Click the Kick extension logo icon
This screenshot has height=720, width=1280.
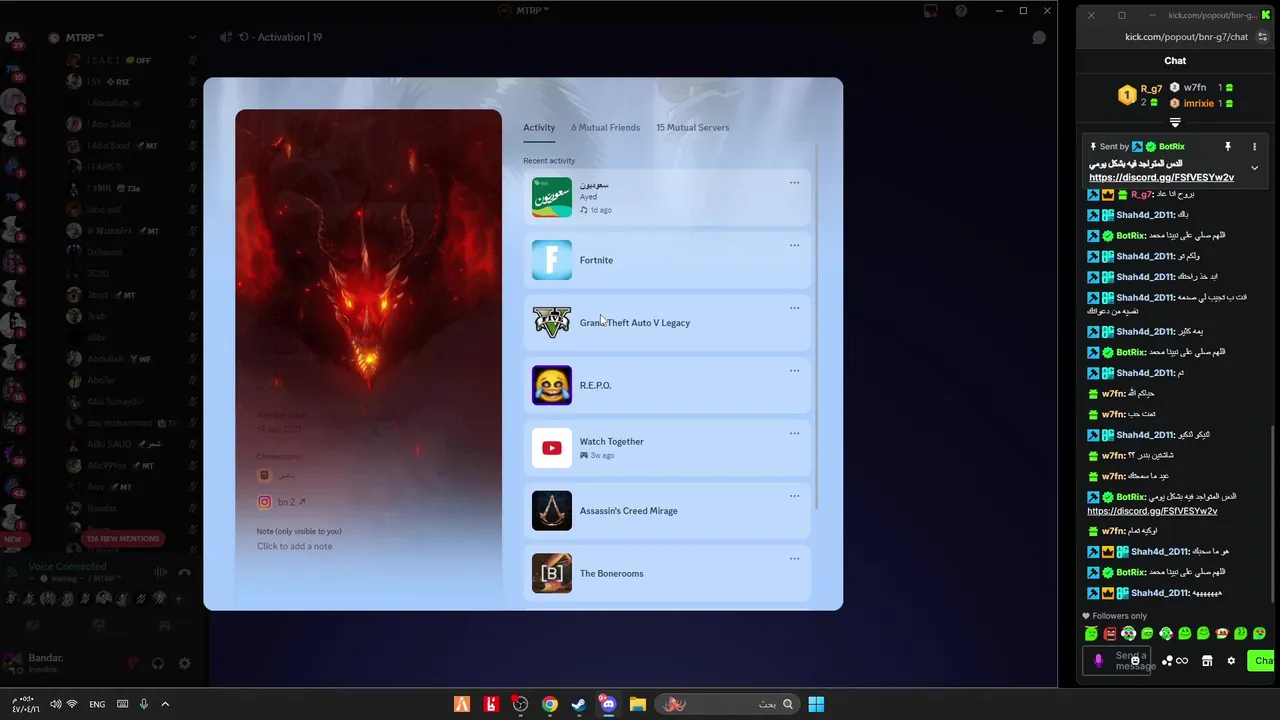(x=1265, y=15)
